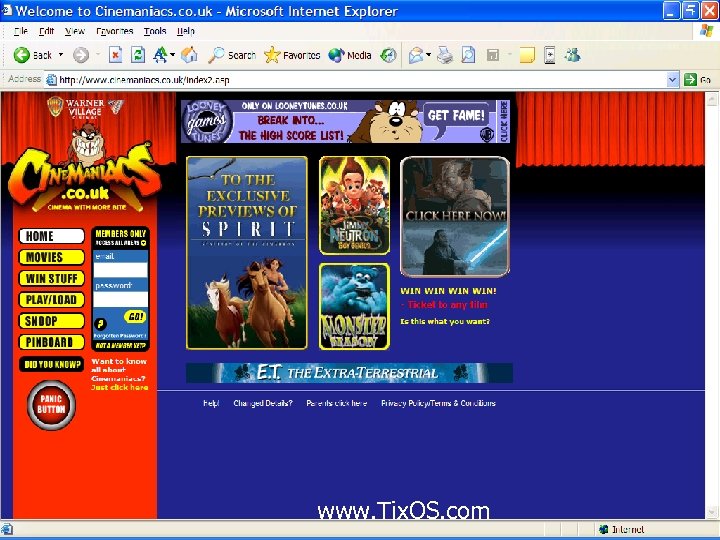Click the grayed Edit toolbar icon
This screenshot has height=540, width=720.
click(493, 55)
